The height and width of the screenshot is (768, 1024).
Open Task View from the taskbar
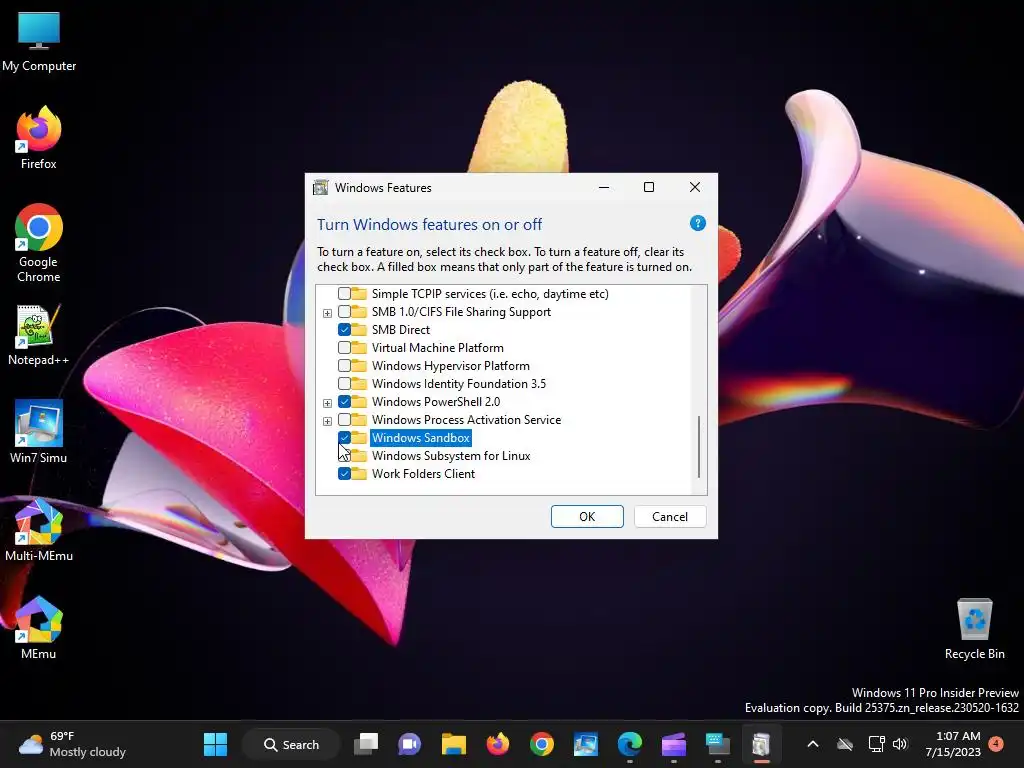click(366, 744)
